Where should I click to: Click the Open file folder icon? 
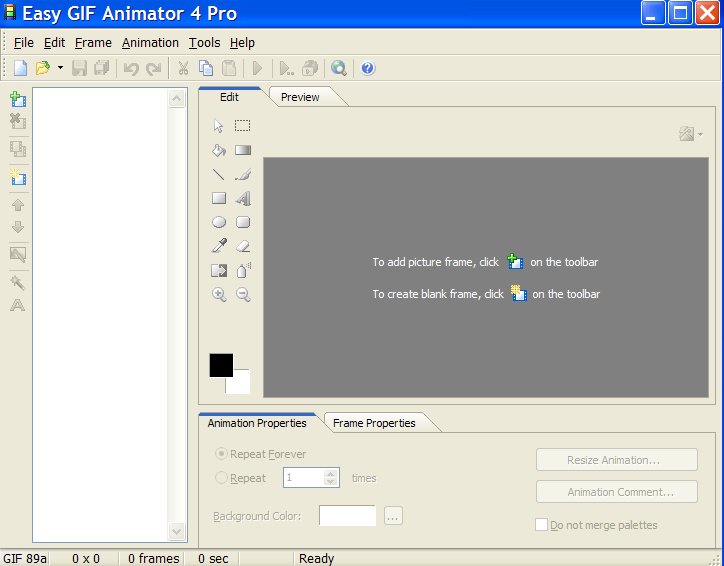click(42, 68)
